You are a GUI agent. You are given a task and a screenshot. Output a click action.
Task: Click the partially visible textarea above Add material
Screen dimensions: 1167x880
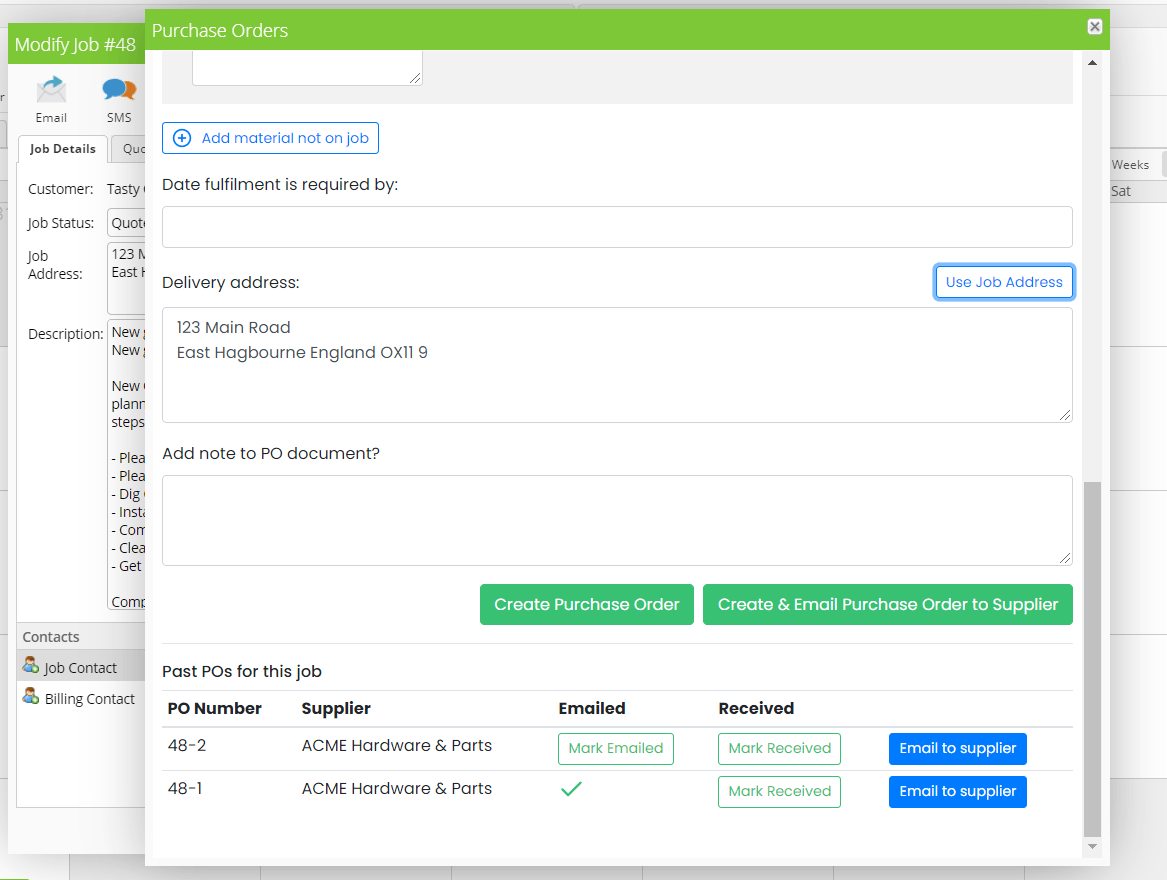click(307, 68)
